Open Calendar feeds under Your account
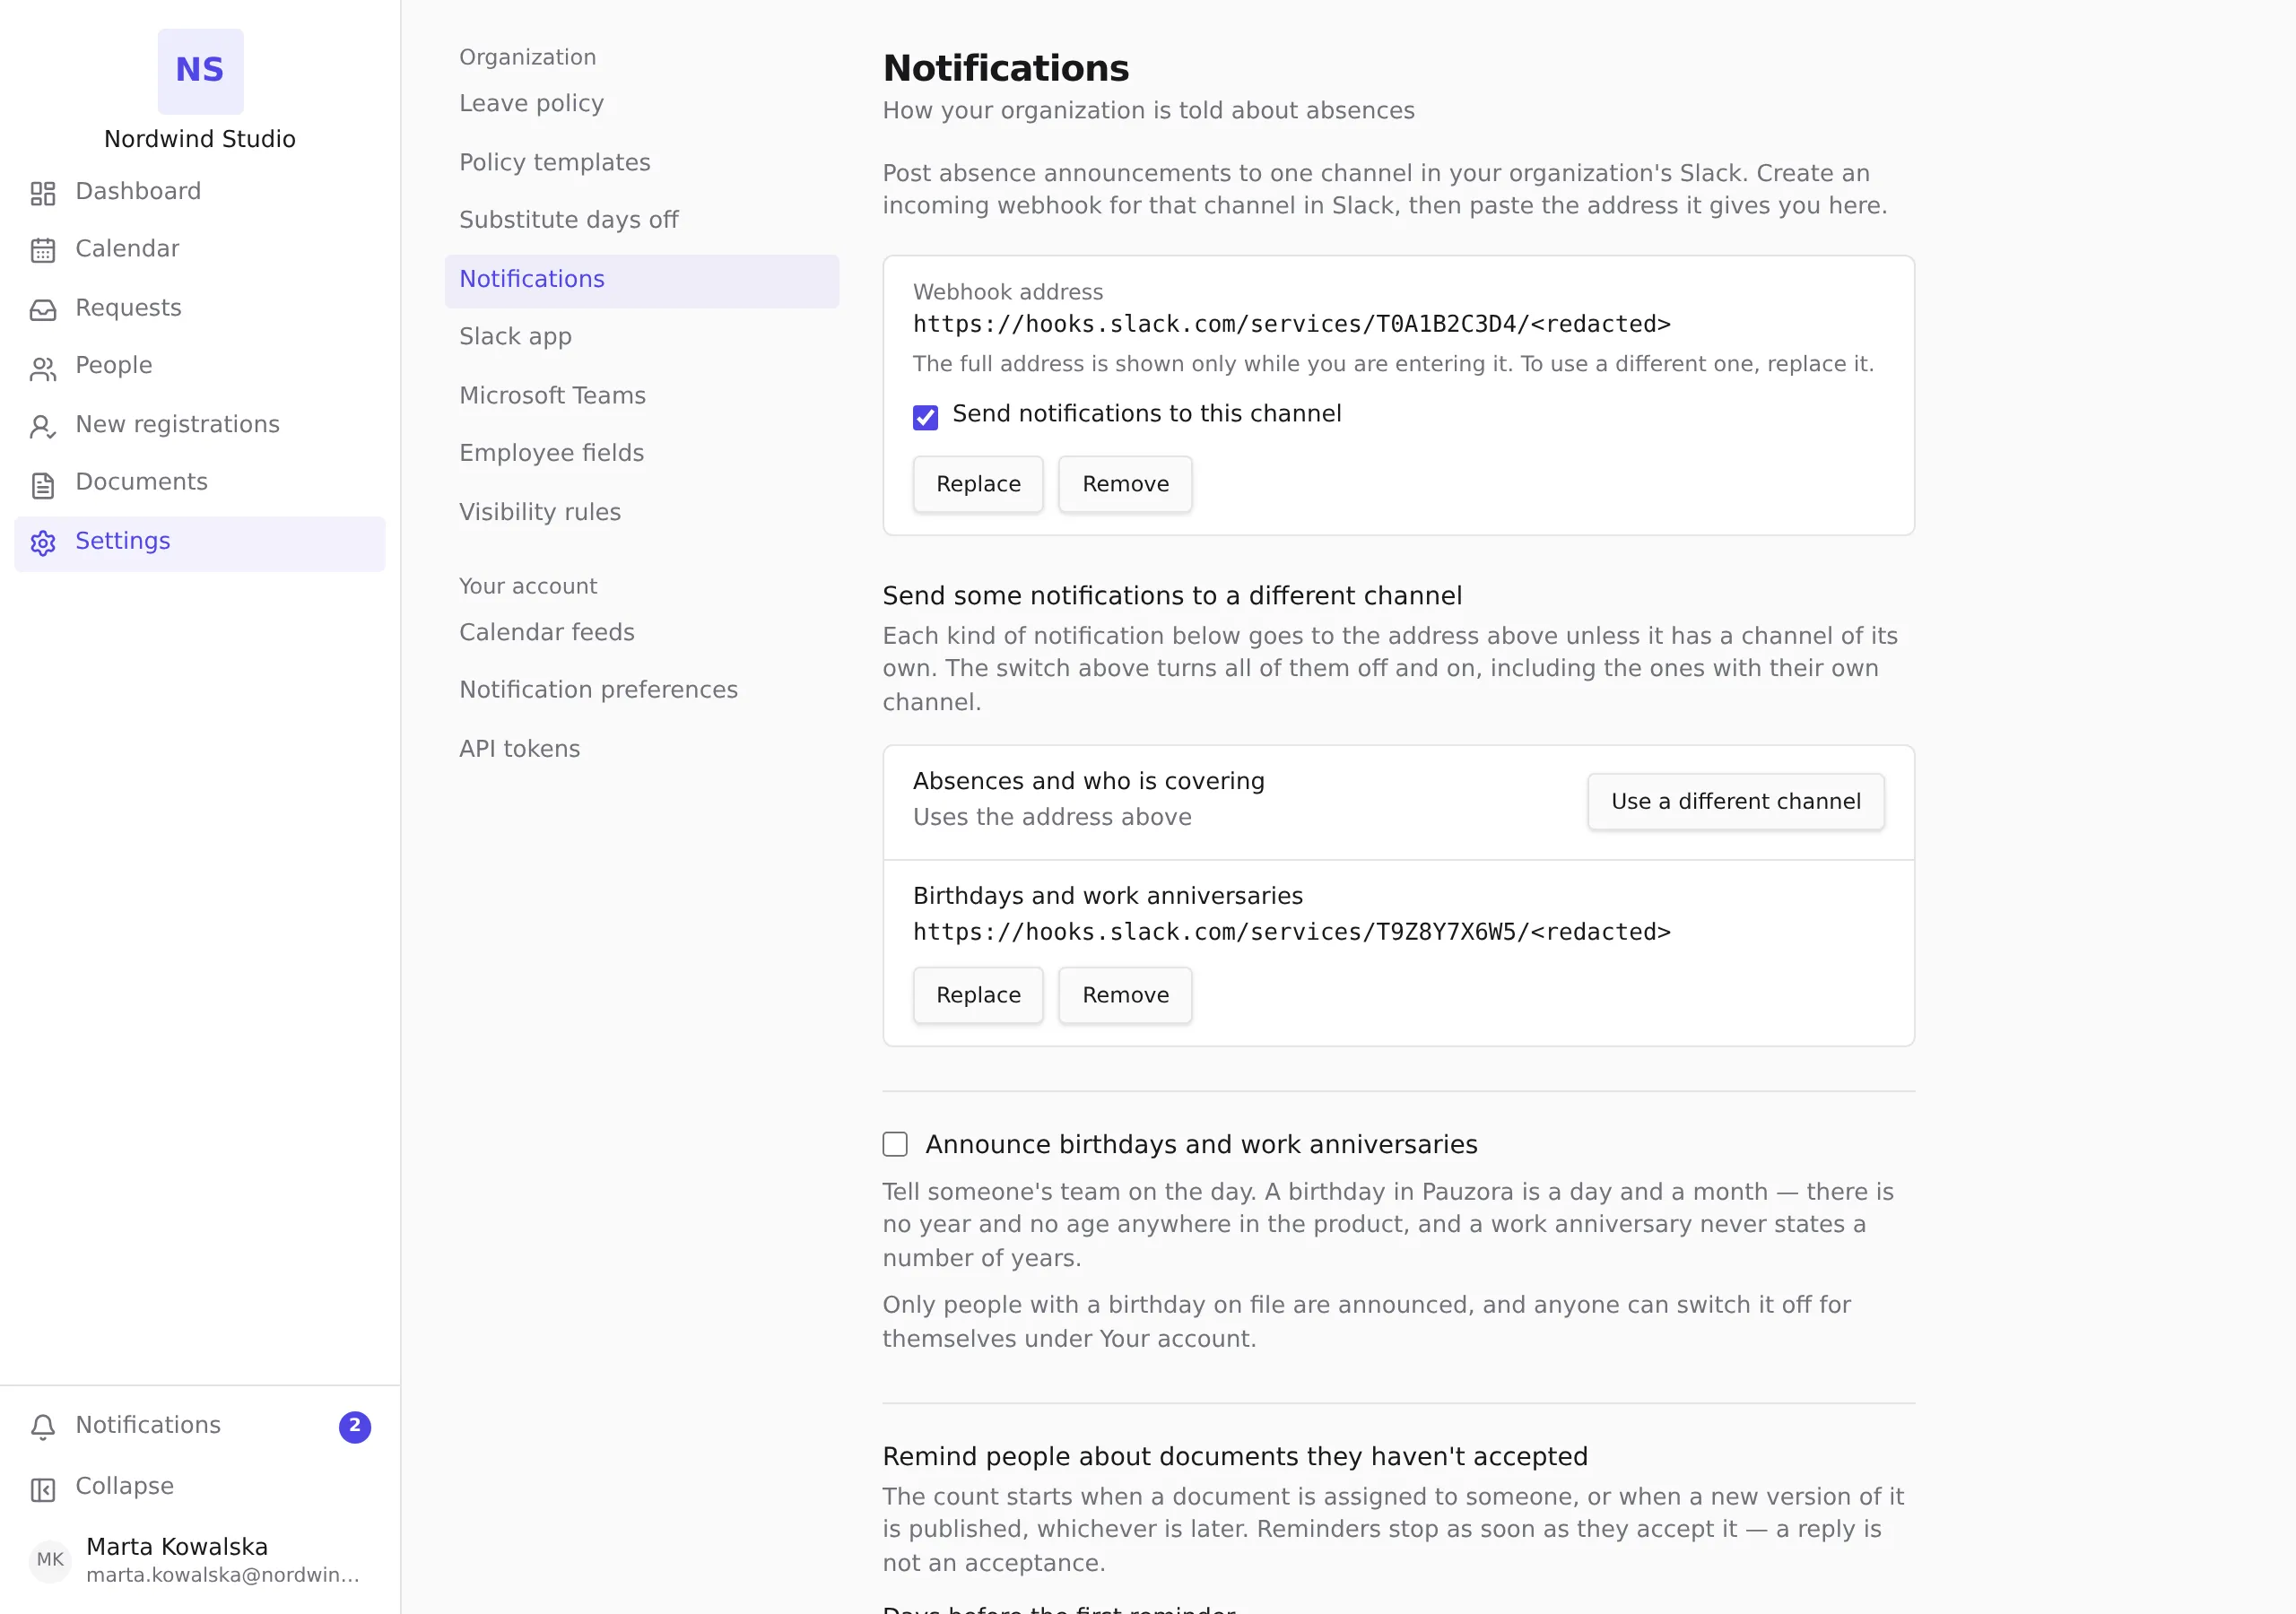2296x1614 pixels. [641, 633]
